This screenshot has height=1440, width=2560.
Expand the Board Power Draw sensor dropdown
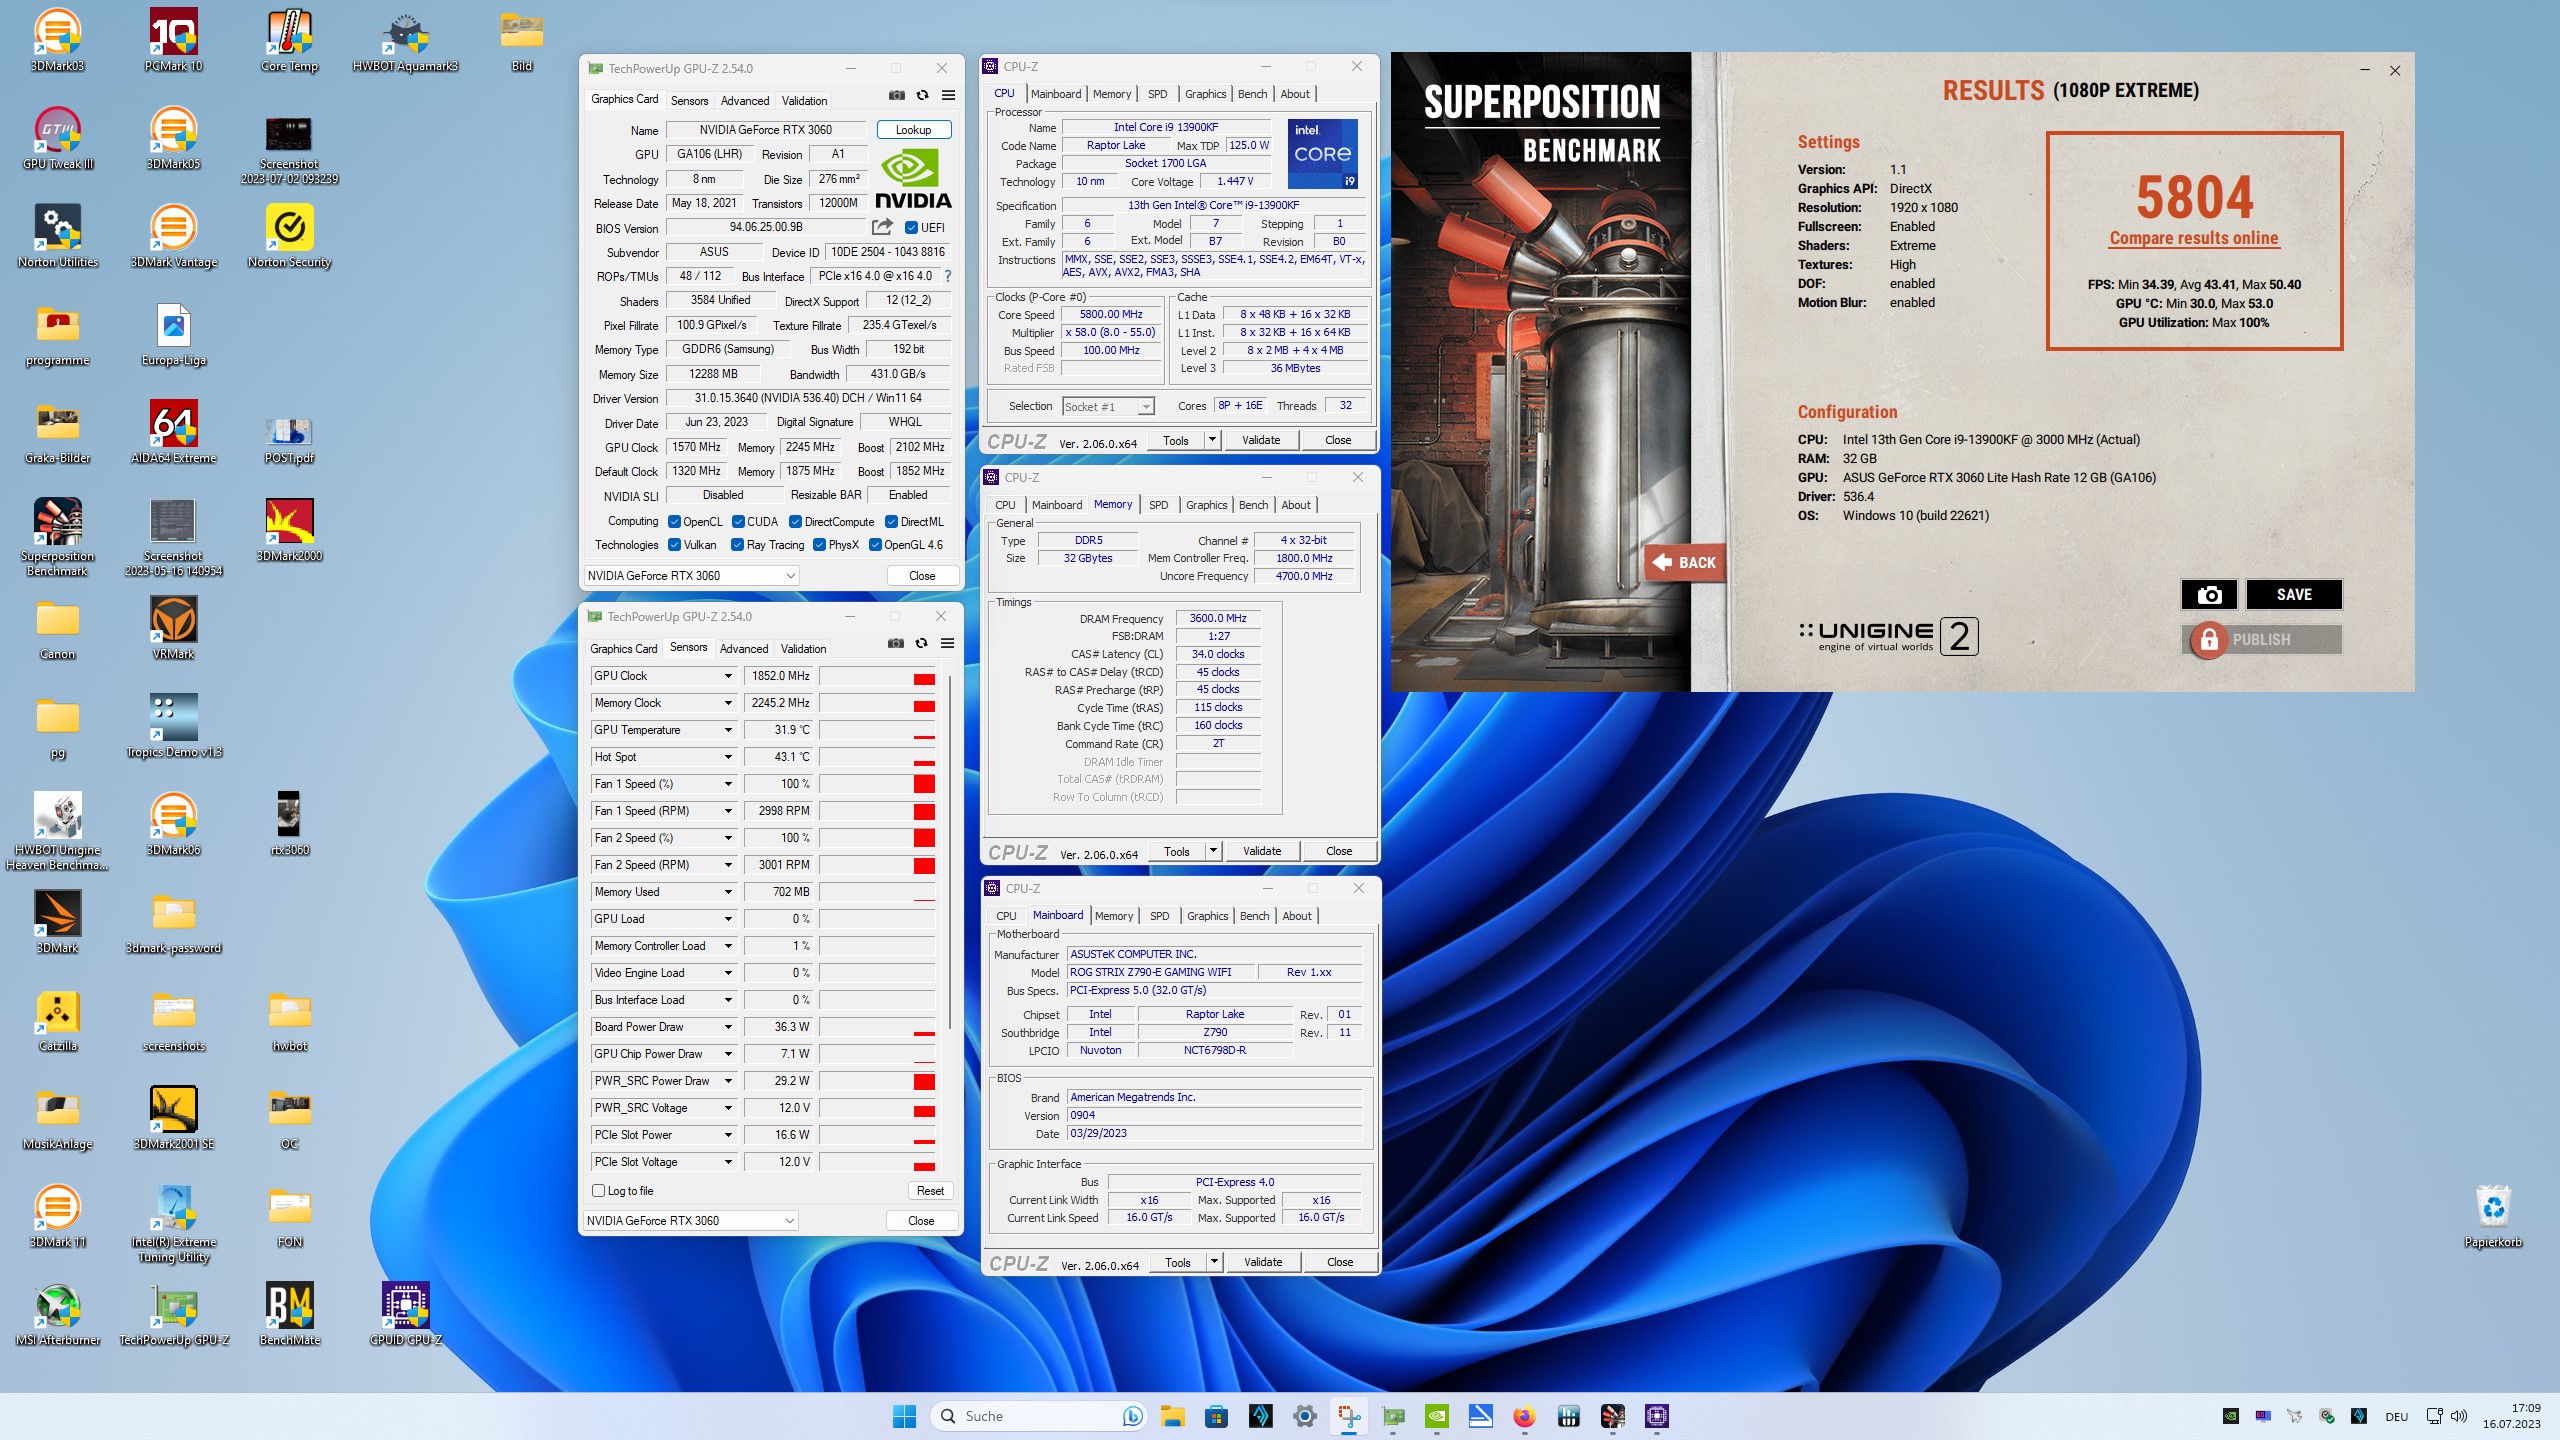[x=728, y=1027]
